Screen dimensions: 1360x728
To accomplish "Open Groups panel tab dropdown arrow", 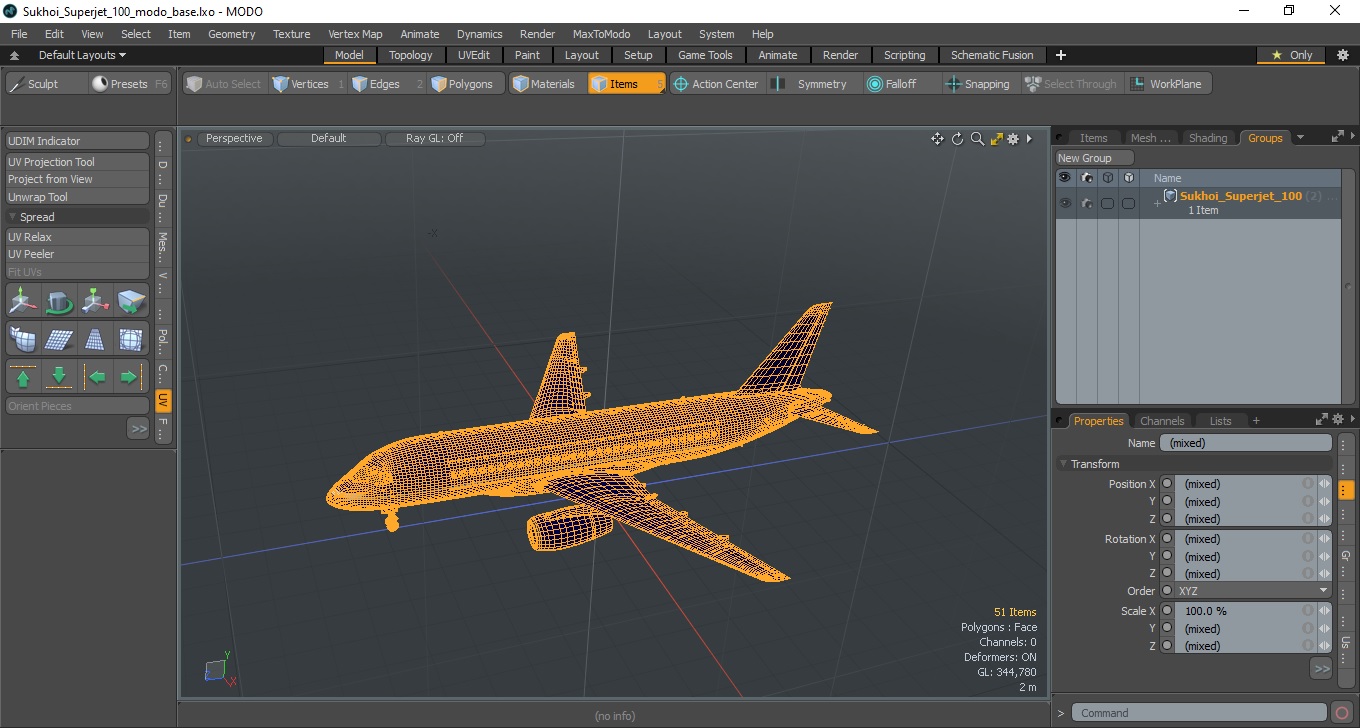I will (x=1300, y=138).
